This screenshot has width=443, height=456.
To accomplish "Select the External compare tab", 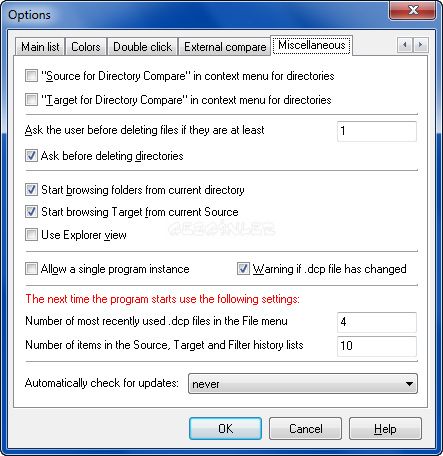I will pyautogui.click(x=225, y=47).
